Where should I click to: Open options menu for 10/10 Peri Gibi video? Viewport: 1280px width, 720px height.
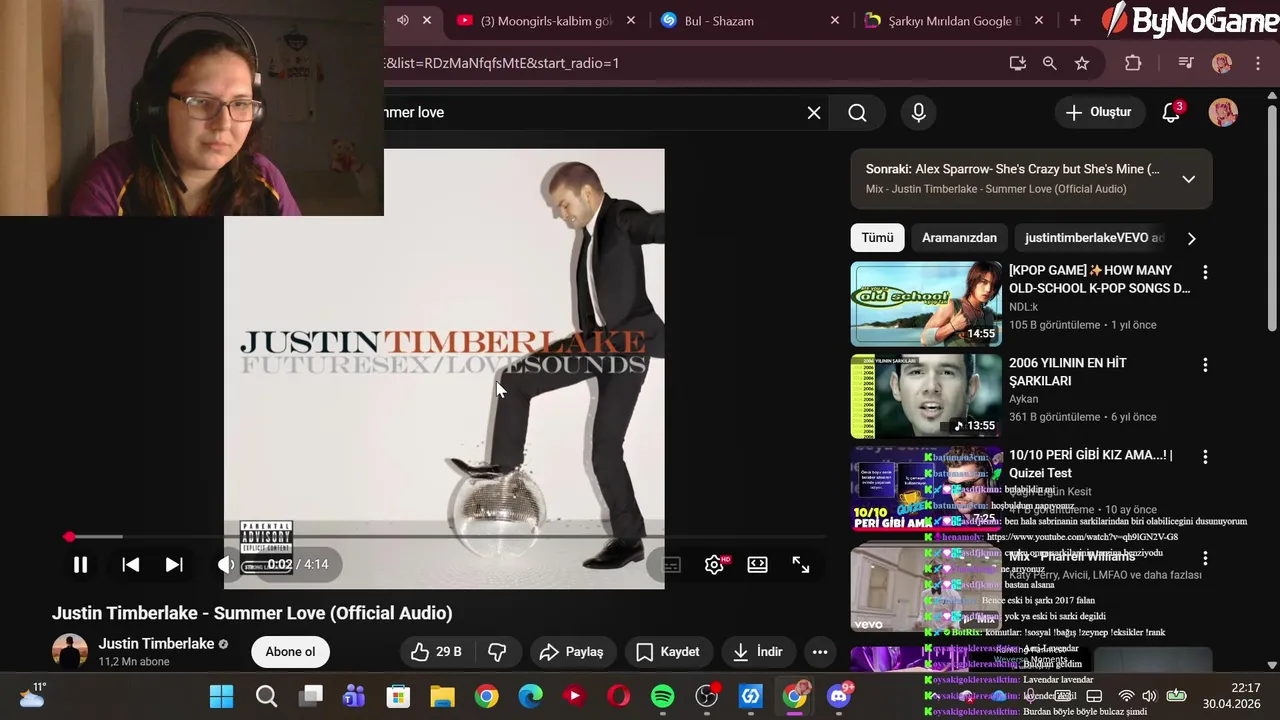tap(1205, 457)
